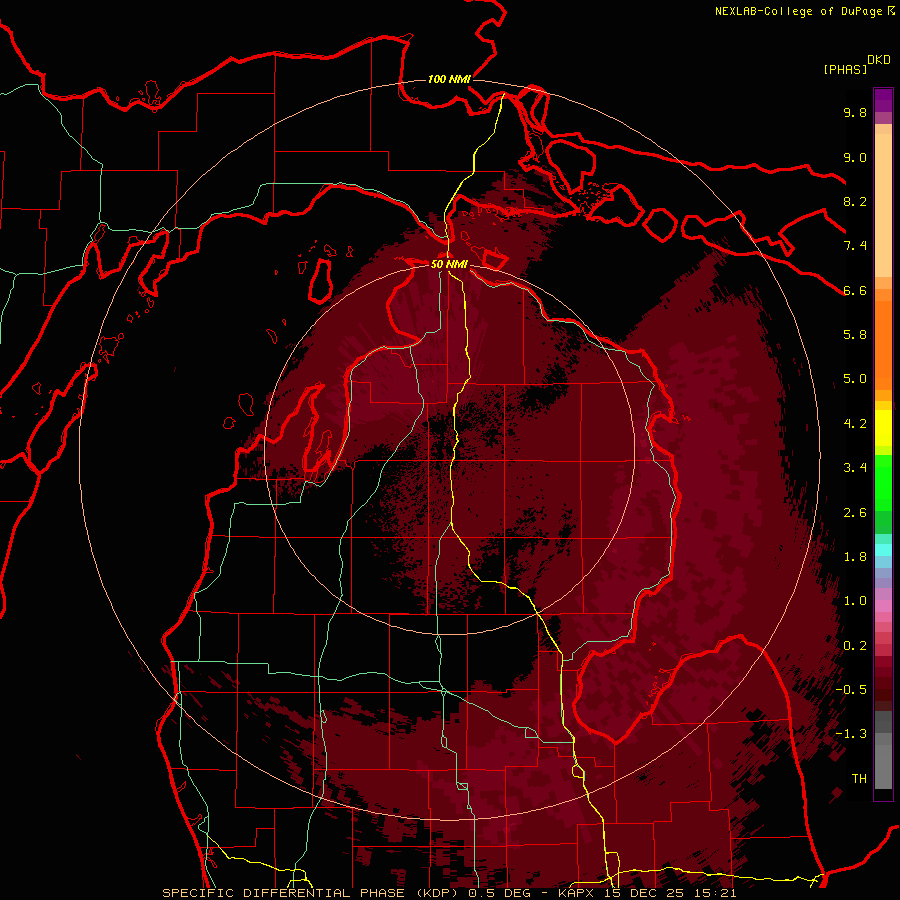Screen dimensions: 900x900
Task: Click the yellow segment of color bar
Action: tap(883, 428)
